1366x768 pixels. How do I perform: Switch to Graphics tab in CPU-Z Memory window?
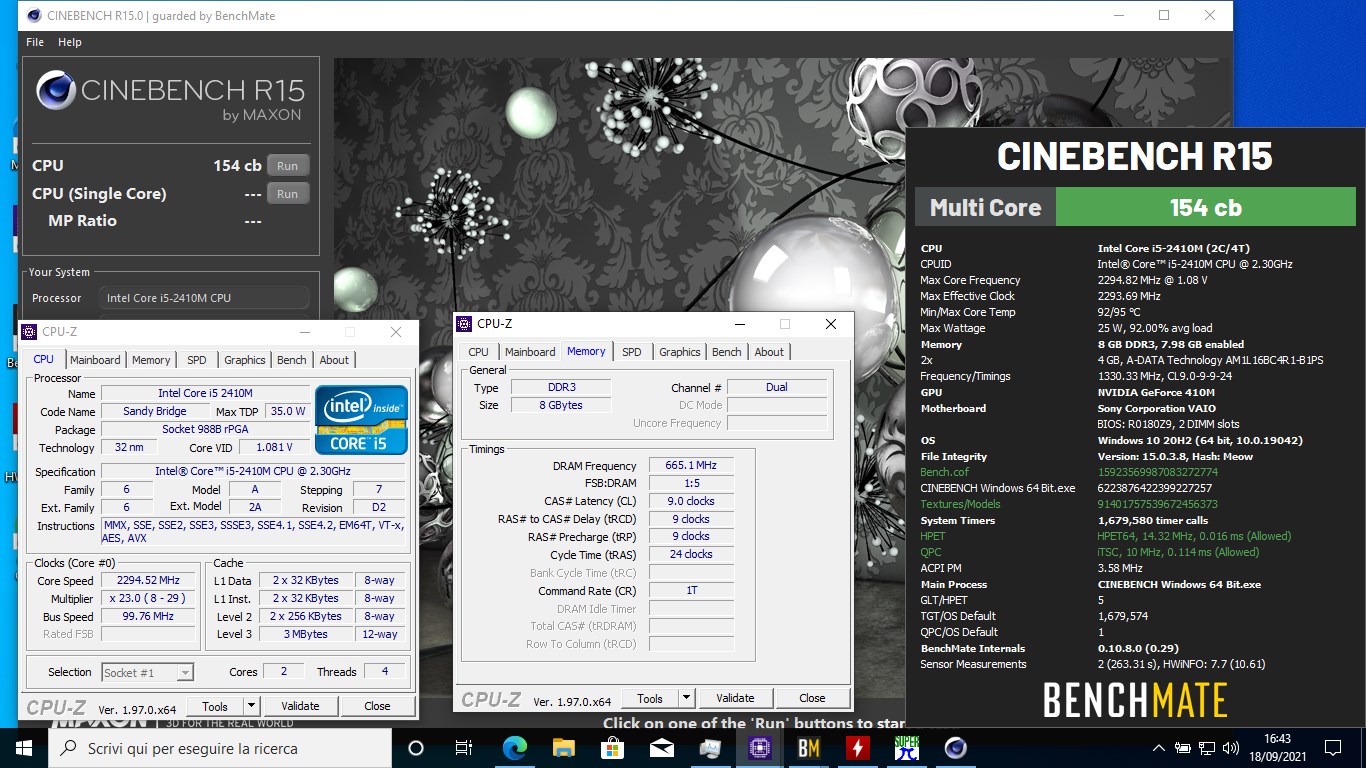click(x=680, y=352)
